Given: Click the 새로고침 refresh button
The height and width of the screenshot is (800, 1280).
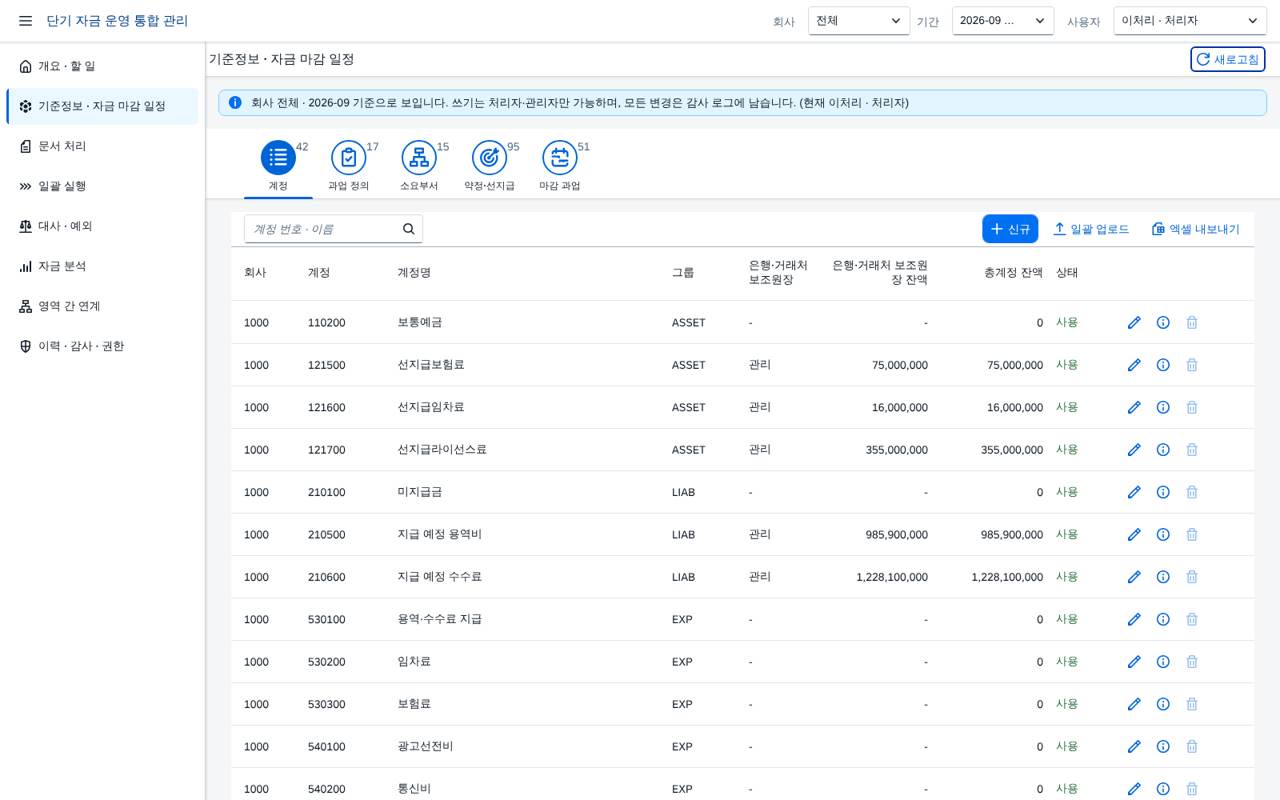Looking at the screenshot, I should click(1228, 59).
